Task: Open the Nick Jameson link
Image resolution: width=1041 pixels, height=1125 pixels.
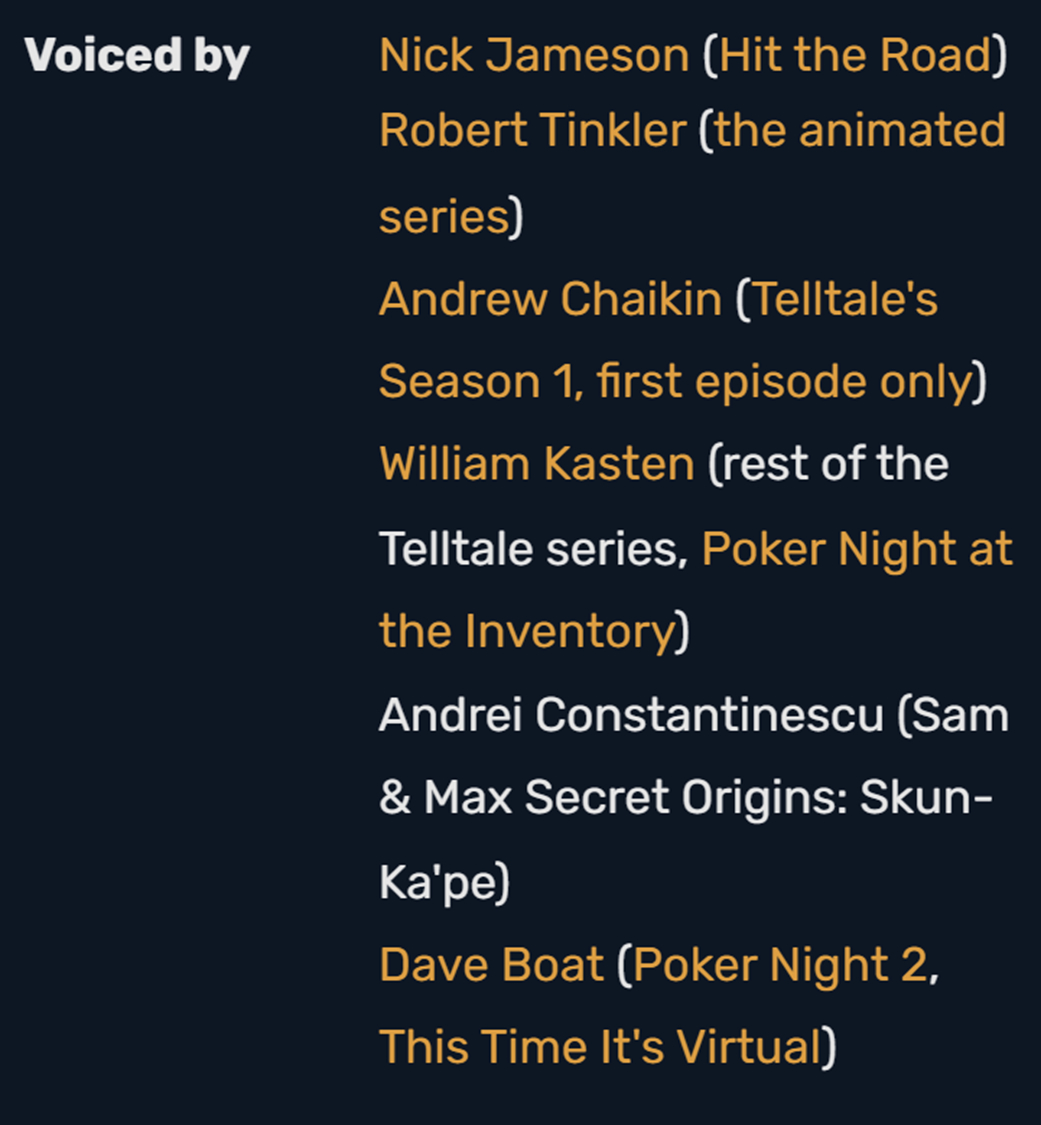Action: pos(533,56)
